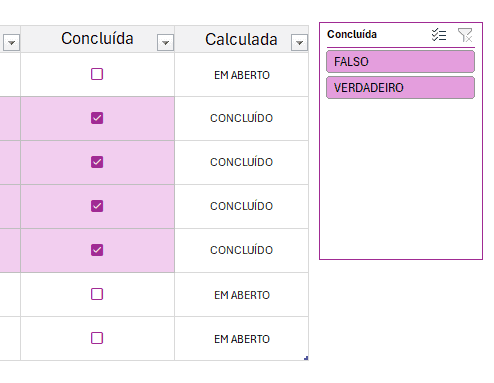Click the Concluída column header
The height and width of the screenshot is (383, 494).
pos(97,39)
